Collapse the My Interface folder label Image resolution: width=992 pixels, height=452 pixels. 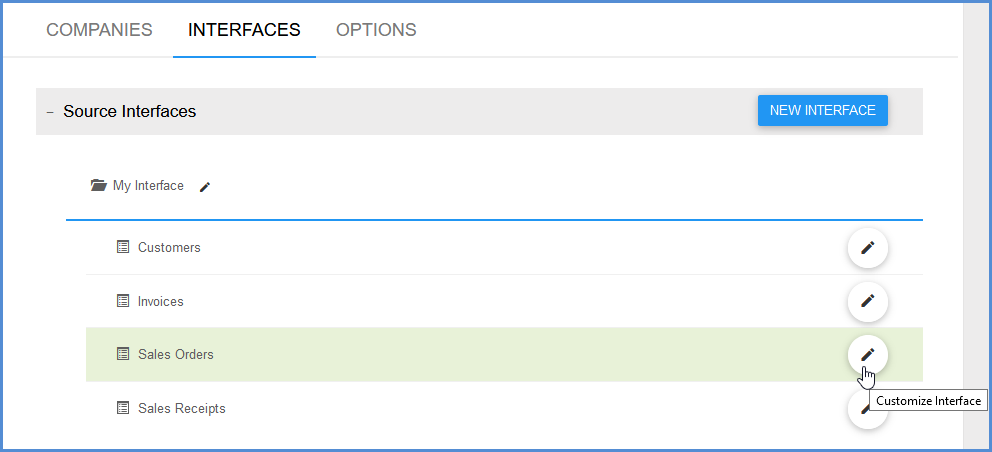[x=148, y=185]
